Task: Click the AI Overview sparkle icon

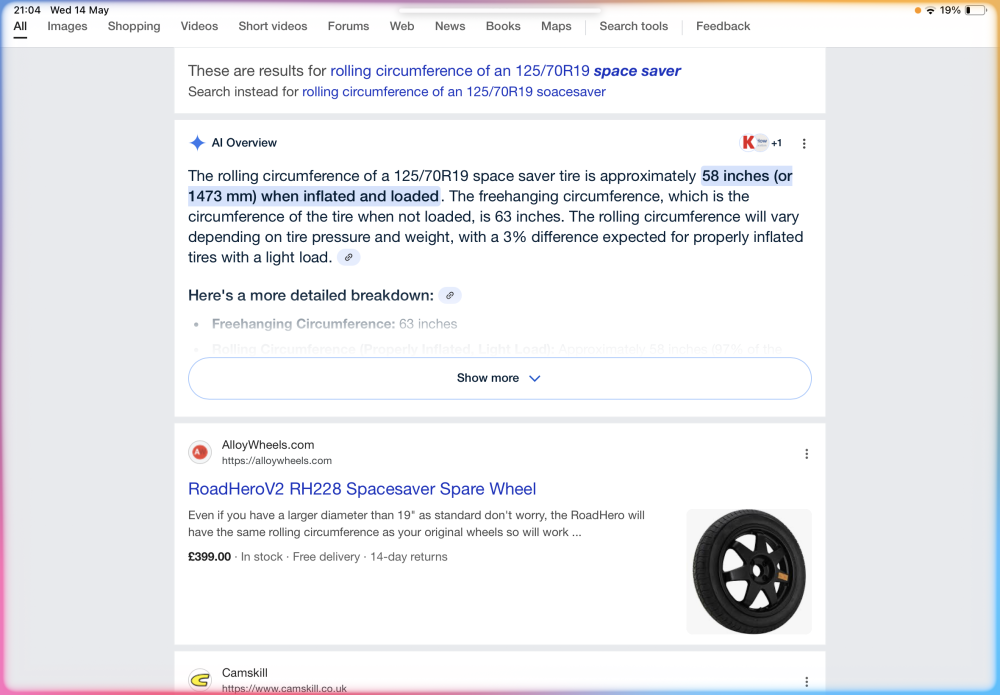Action: tap(197, 143)
